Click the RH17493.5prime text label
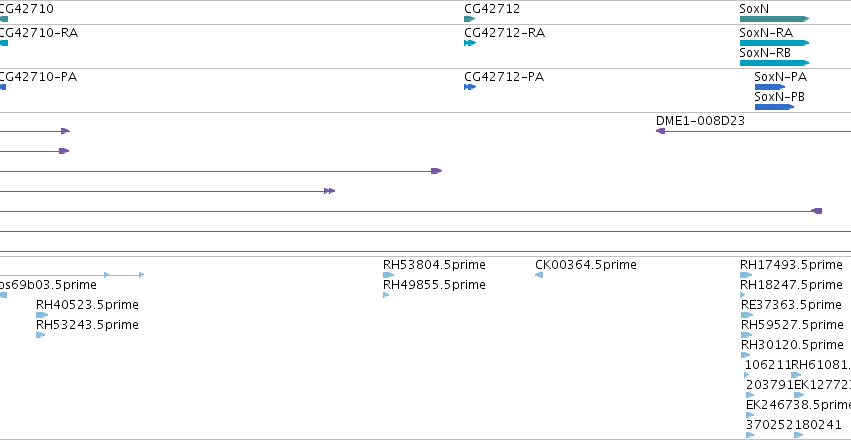The height and width of the screenshot is (440, 851). point(791,265)
